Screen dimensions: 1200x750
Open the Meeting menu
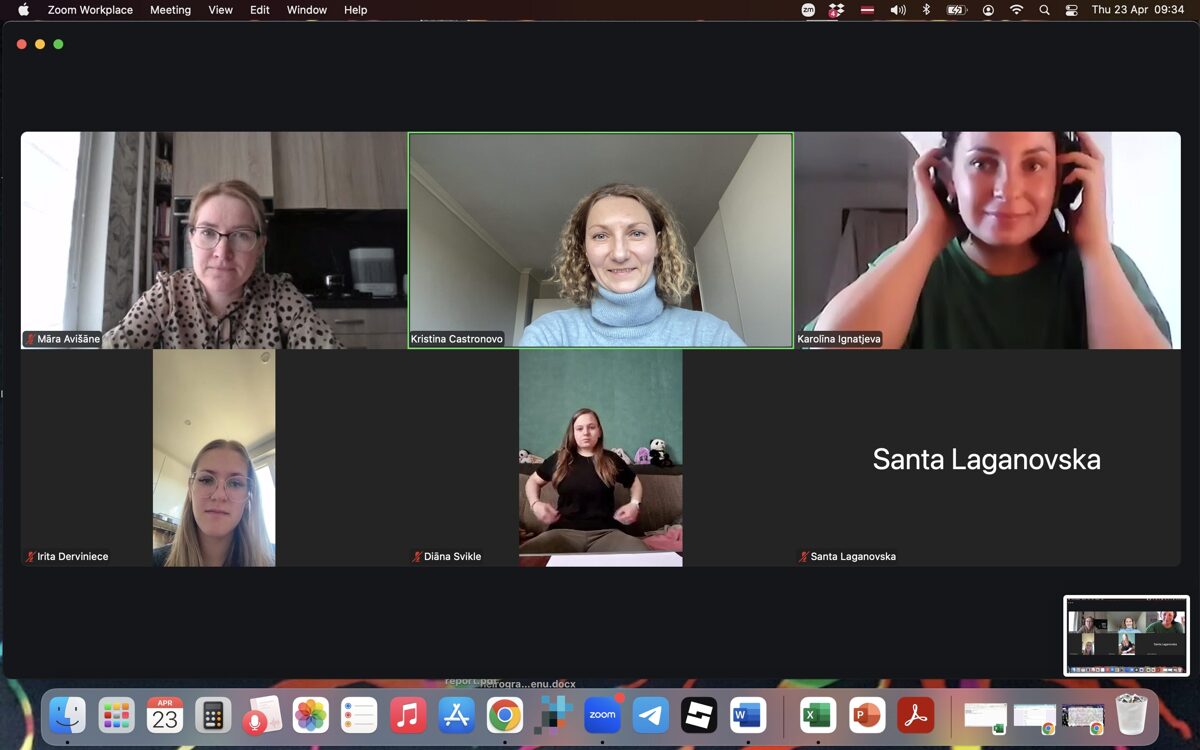[x=170, y=10]
